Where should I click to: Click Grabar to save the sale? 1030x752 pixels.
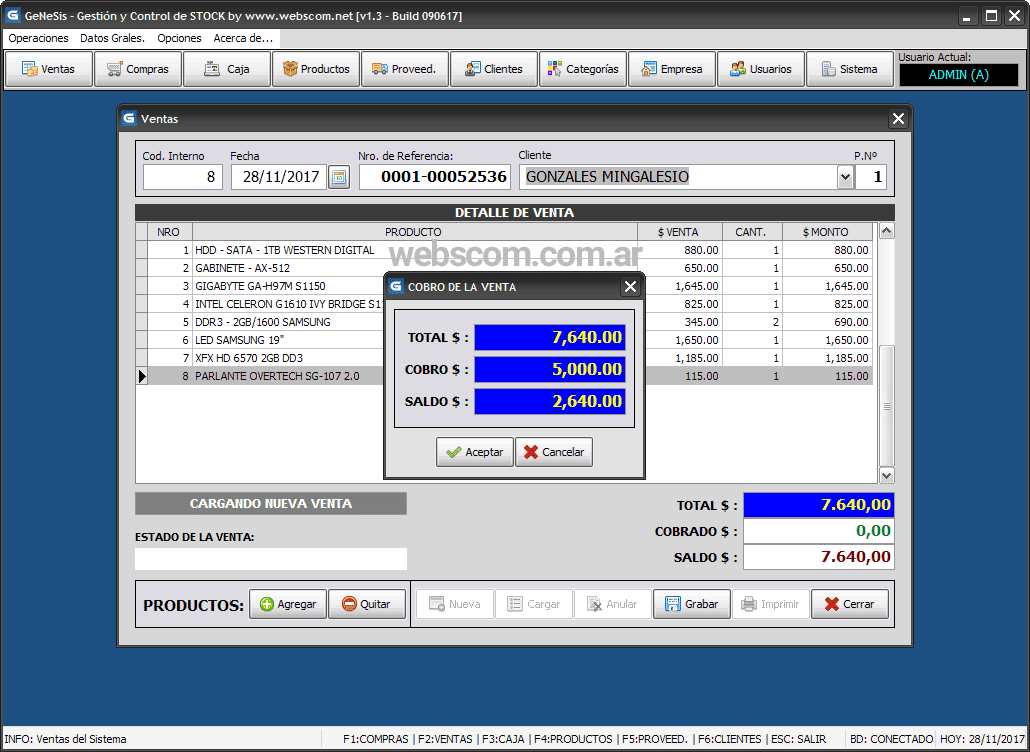pyautogui.click(x=691, y=604)
